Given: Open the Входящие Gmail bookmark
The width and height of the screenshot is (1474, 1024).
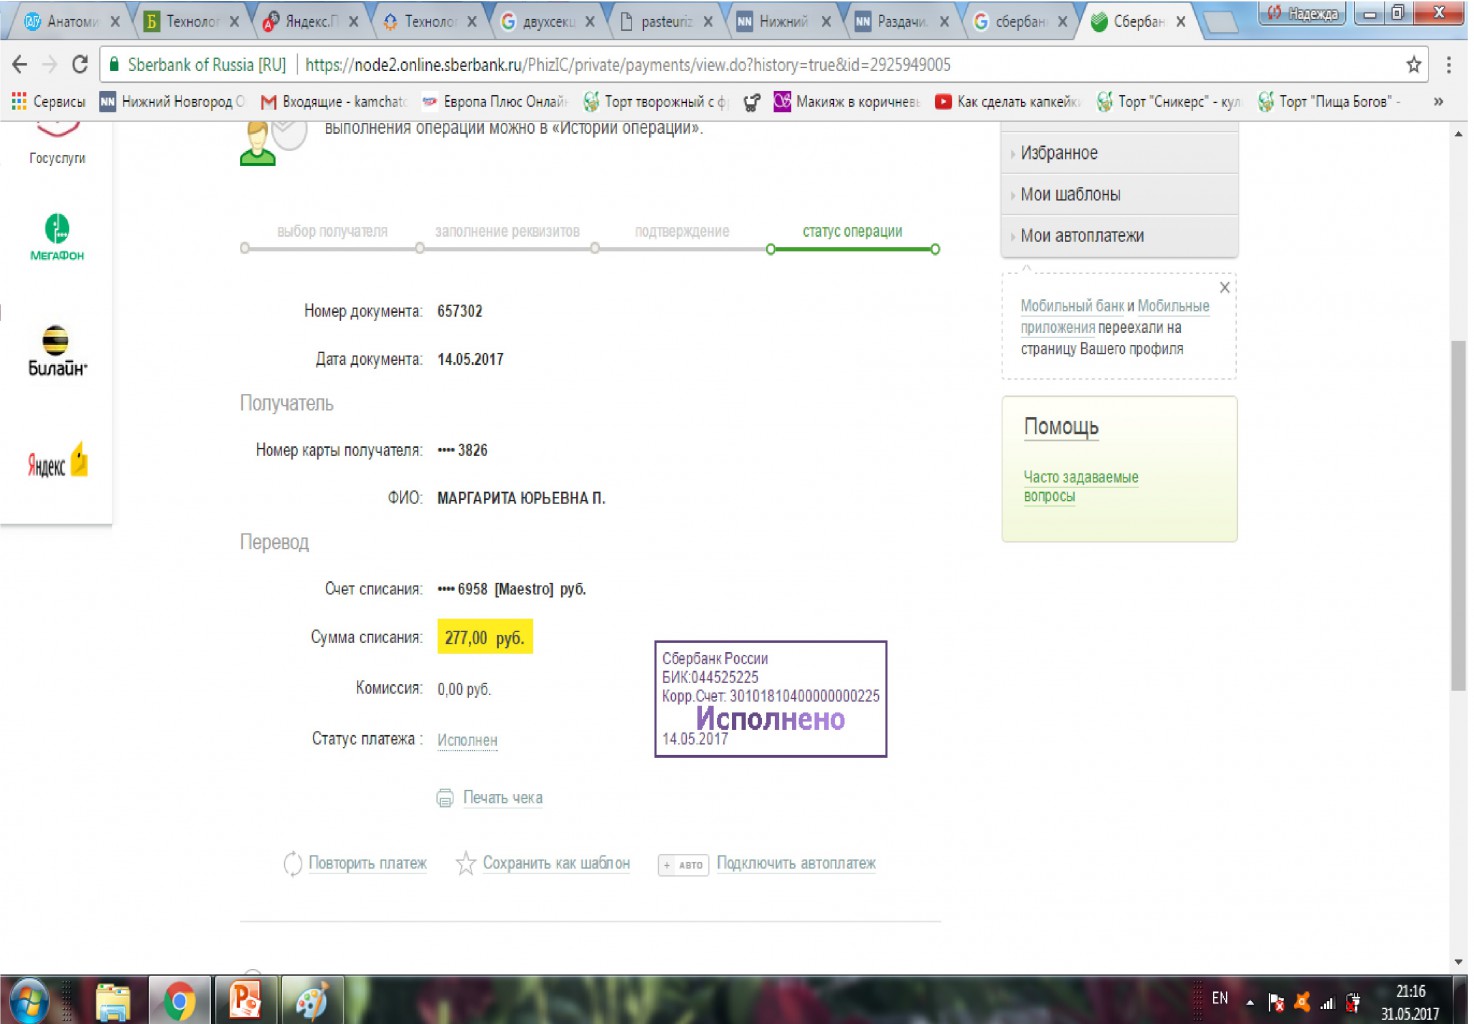Looking at the screenshot, I should pos(334,101).
